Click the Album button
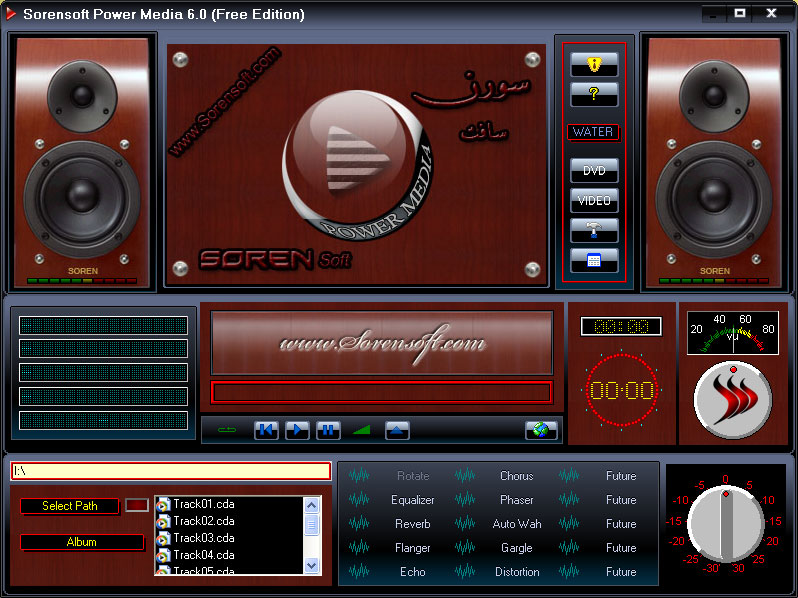 point(81,542)
